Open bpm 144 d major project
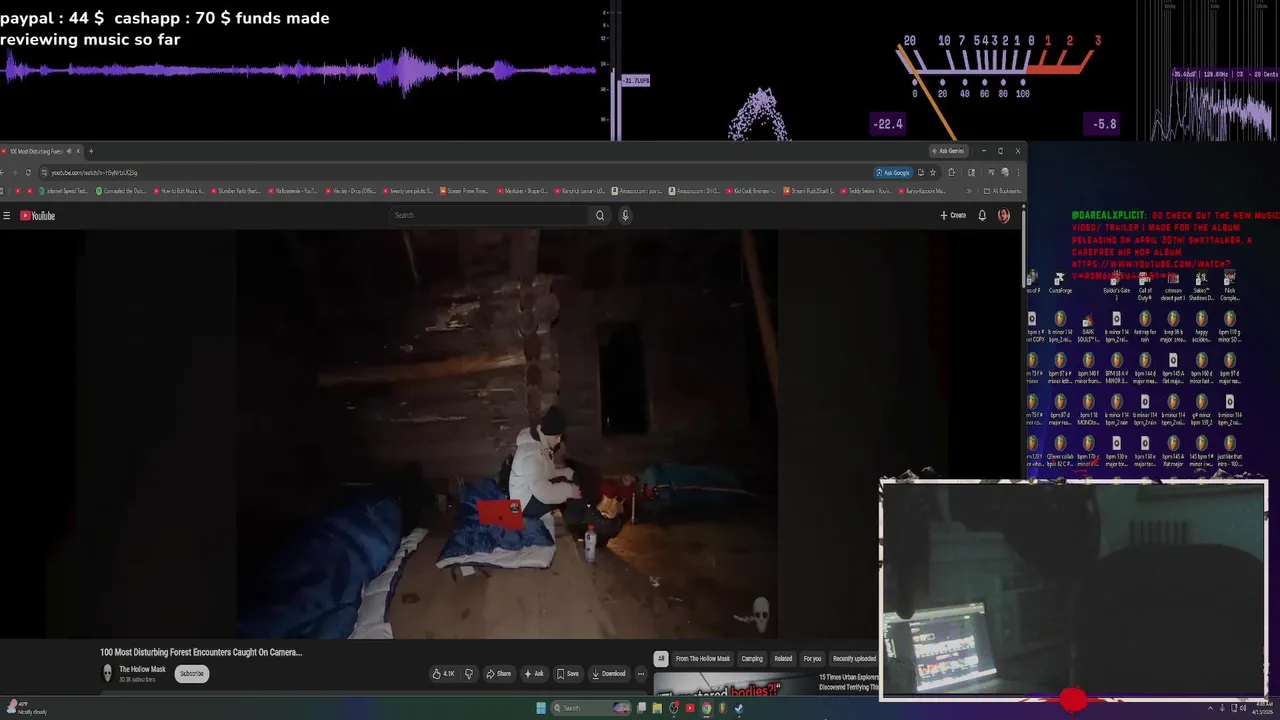 tap(1145, 367)
